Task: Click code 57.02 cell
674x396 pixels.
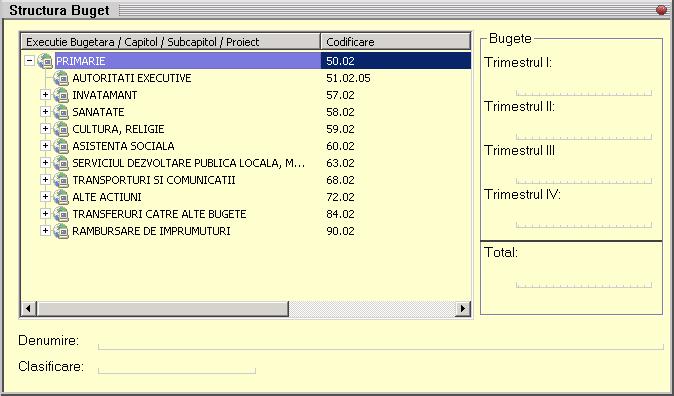Action: [340, 95]
